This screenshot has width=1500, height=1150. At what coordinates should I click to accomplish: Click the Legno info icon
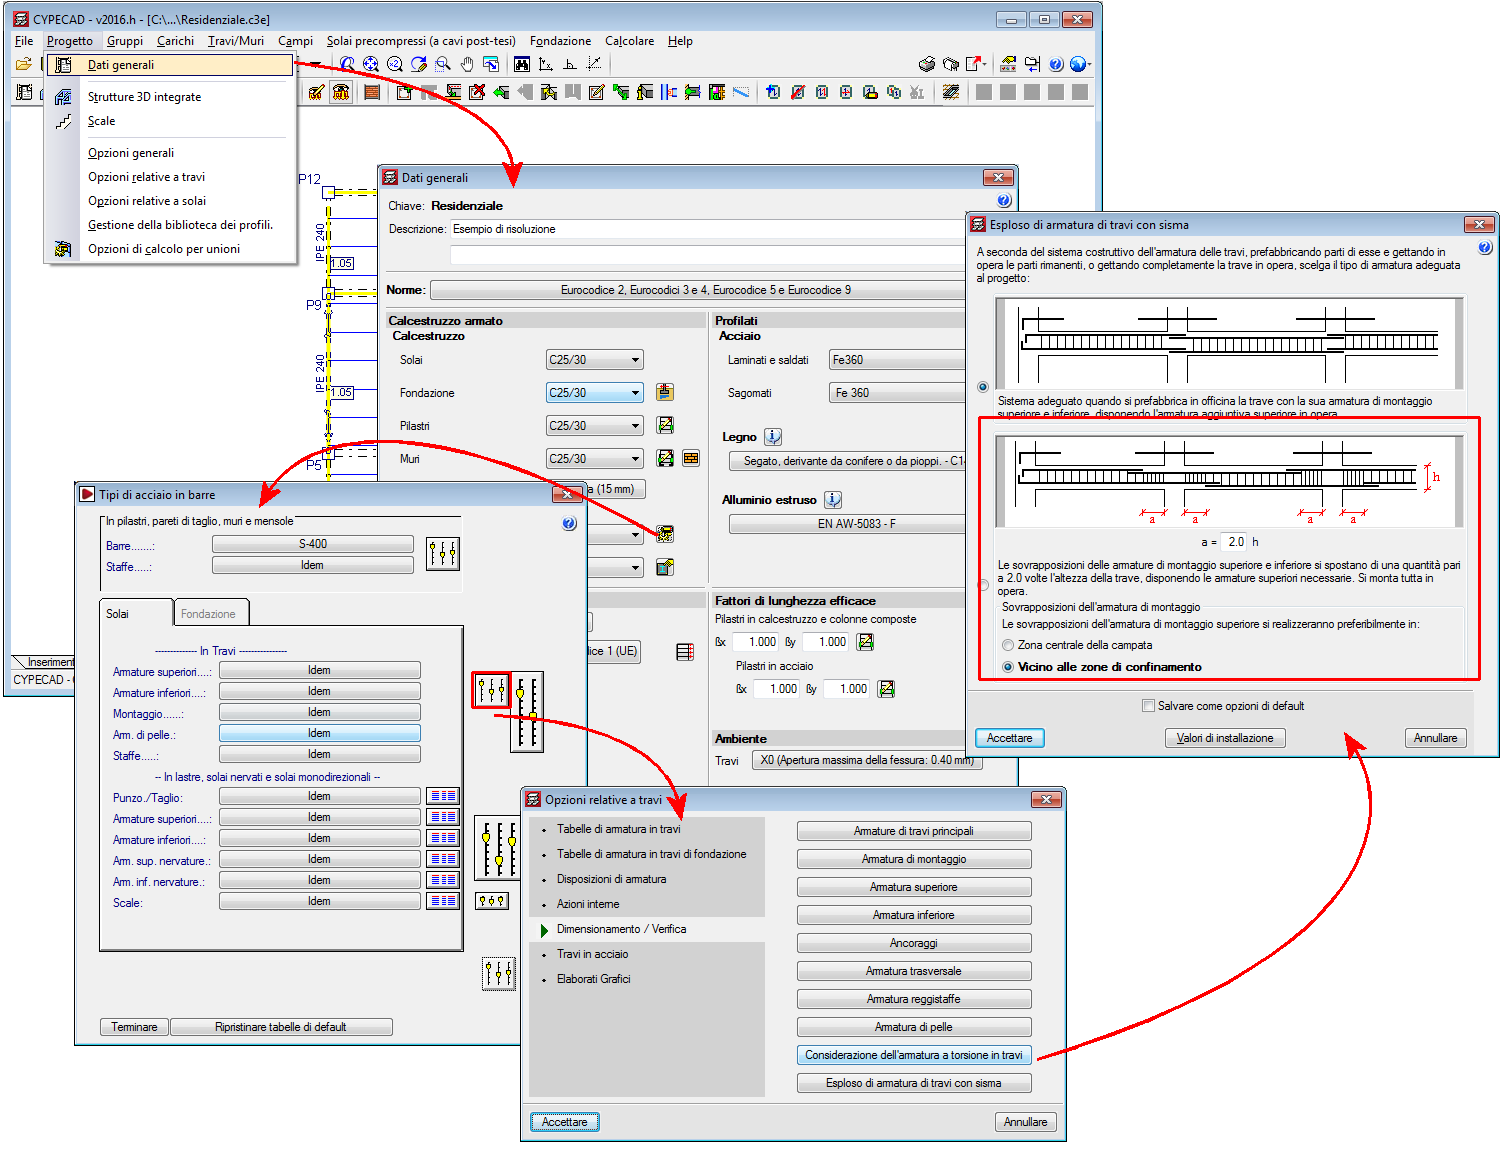click(773, 437)
